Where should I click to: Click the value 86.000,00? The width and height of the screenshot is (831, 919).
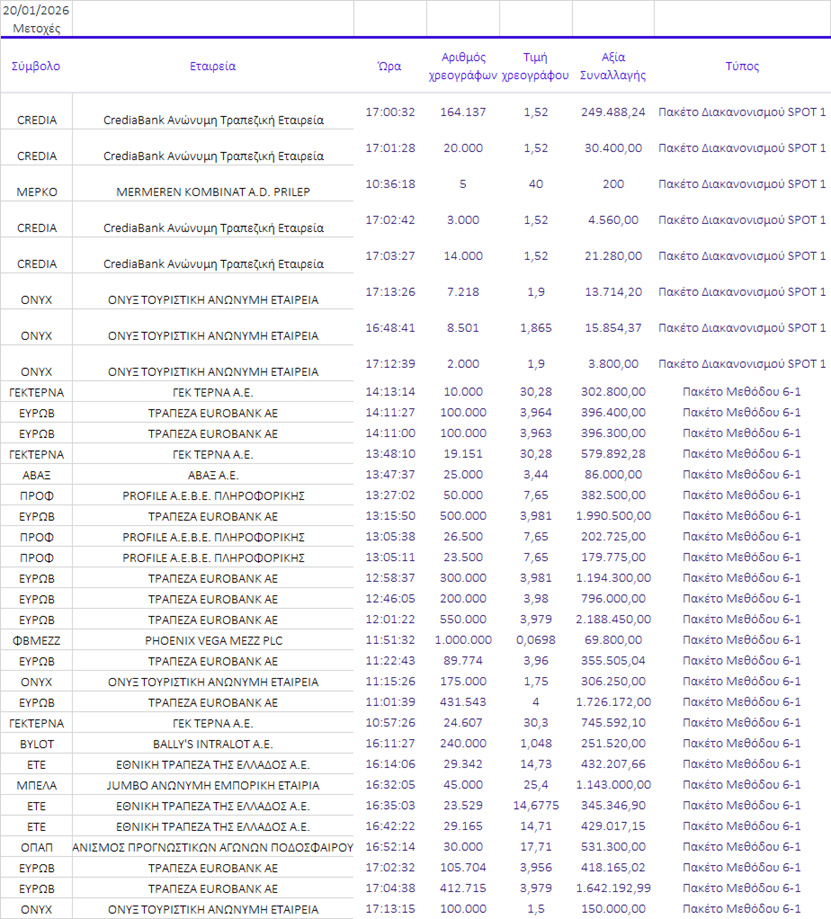pyautogui.click(x=613, y=475)
